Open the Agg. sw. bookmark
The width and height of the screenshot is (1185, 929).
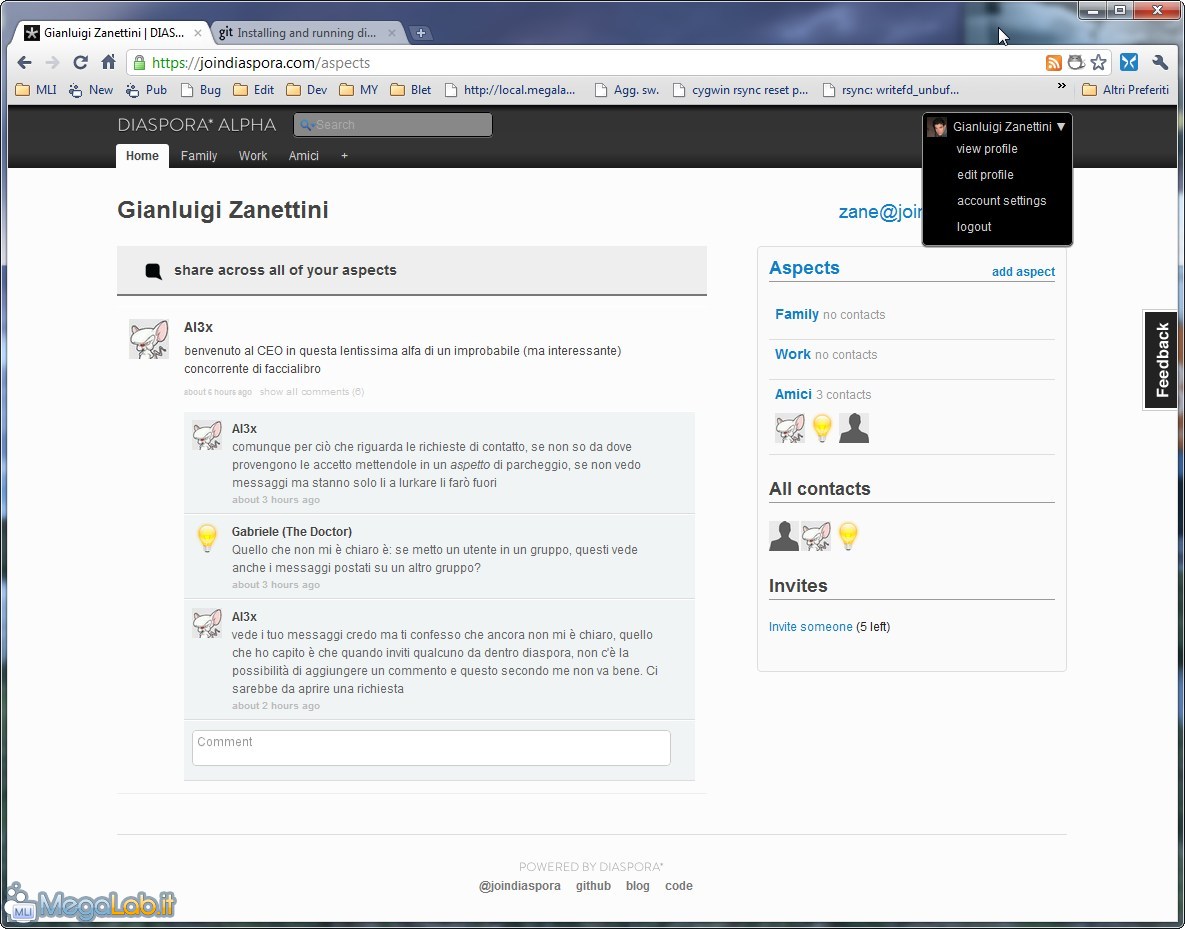click(627, 90)
